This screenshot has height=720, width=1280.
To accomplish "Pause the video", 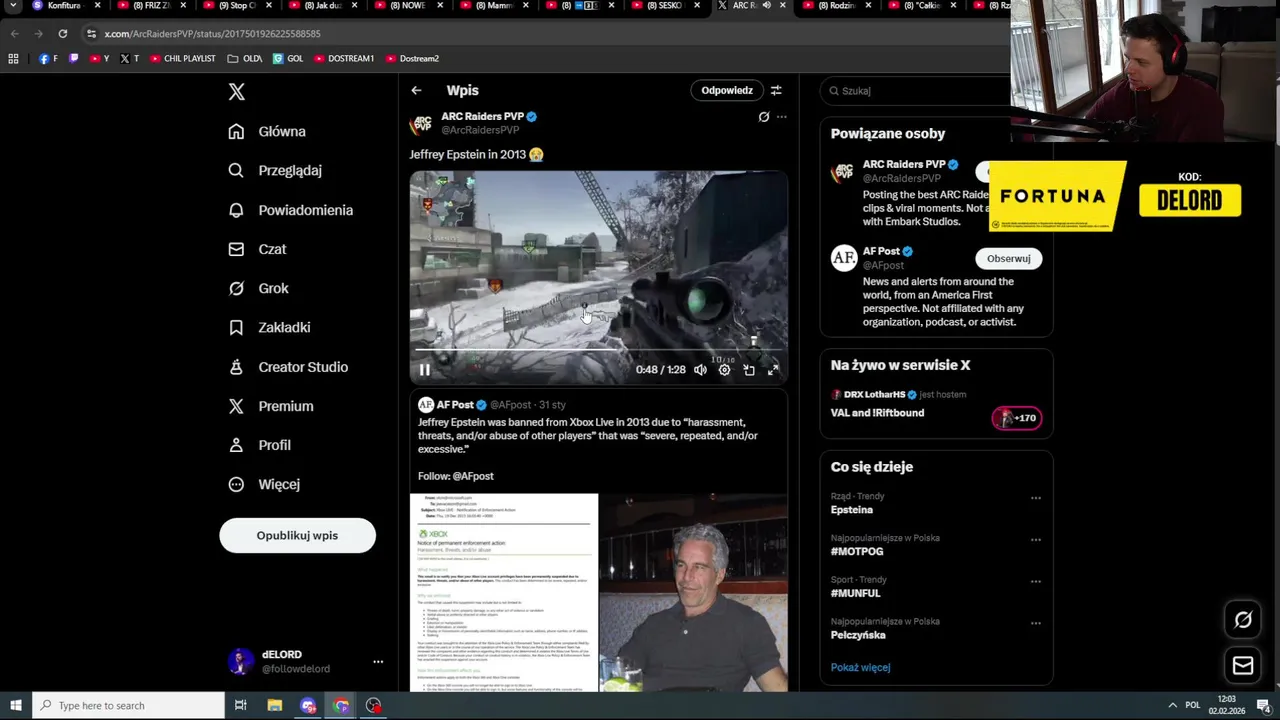I will click(424, 370).
